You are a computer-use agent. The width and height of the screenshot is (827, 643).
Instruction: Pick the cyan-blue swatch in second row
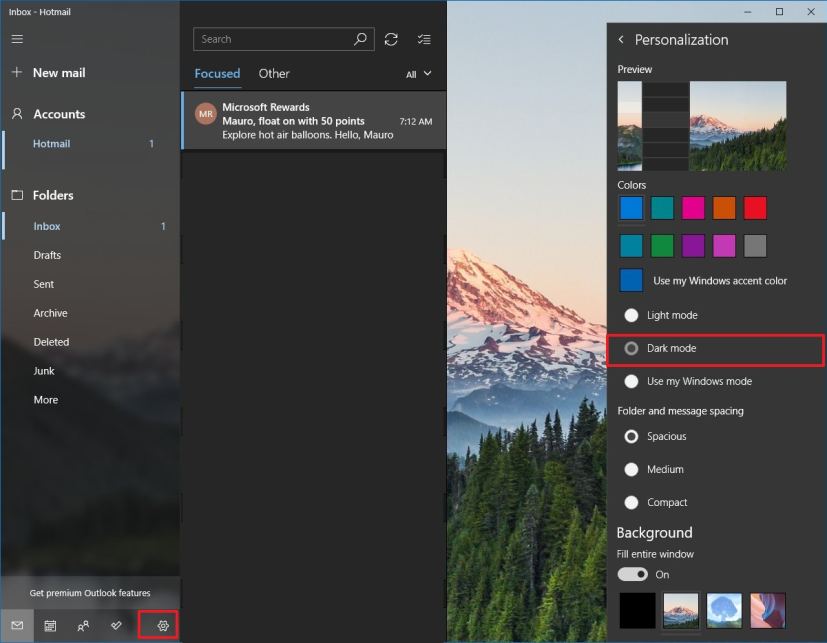pos(631,246)
